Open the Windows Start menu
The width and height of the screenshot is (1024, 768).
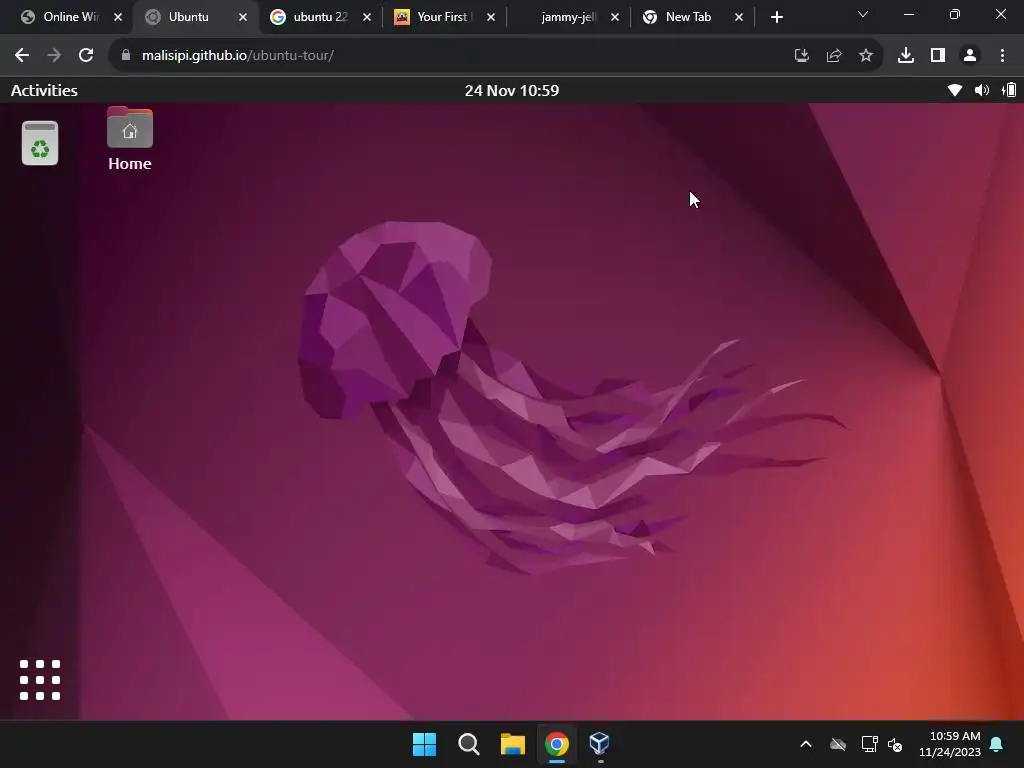[x=424, y=744]
